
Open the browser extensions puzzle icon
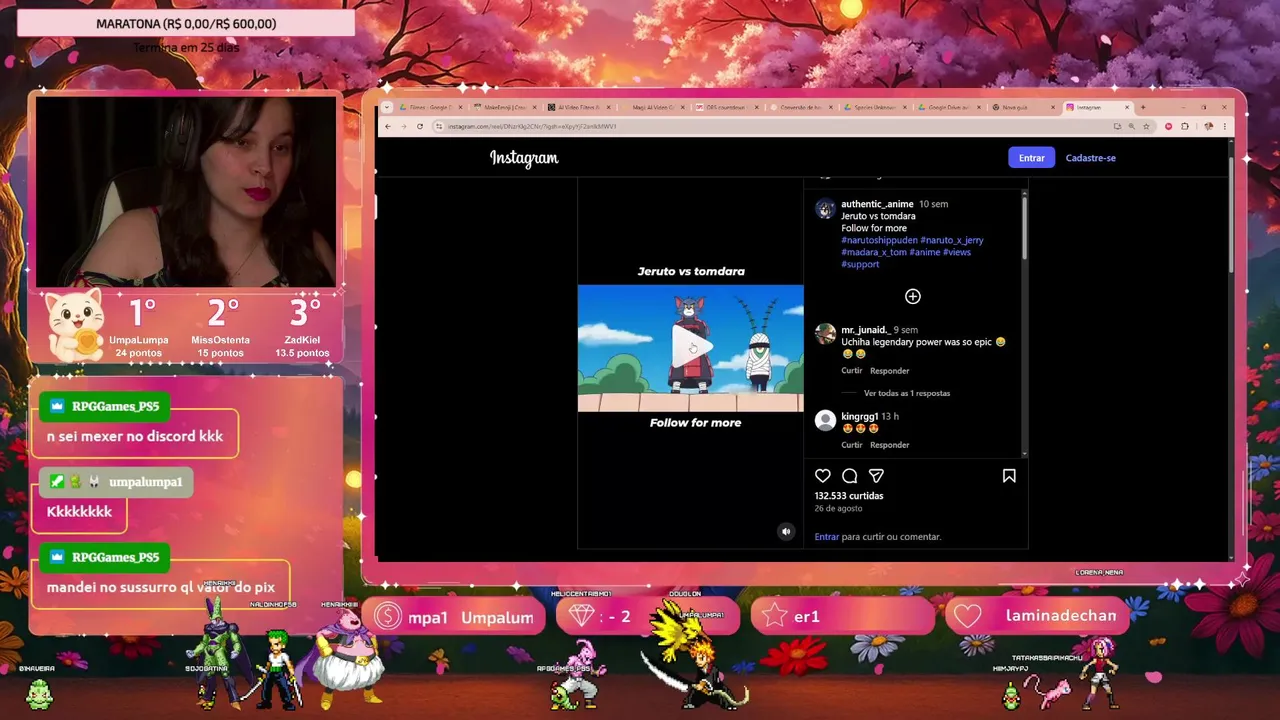coord(1185,126)
